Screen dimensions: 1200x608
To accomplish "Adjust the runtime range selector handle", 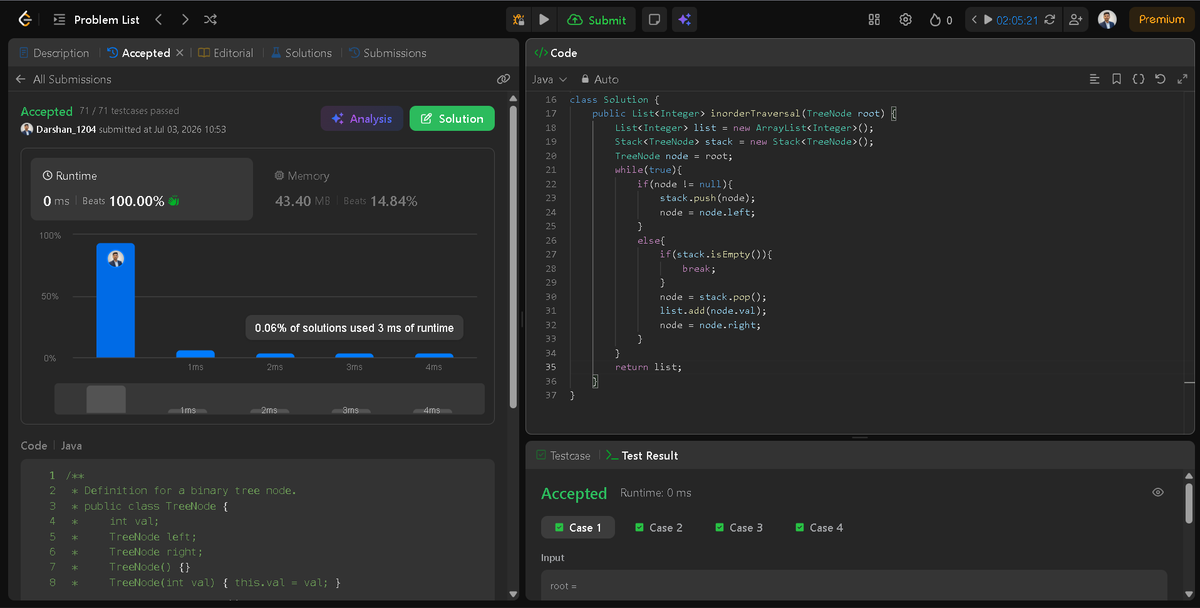I will pyautogui.click(x=106, y=399).
